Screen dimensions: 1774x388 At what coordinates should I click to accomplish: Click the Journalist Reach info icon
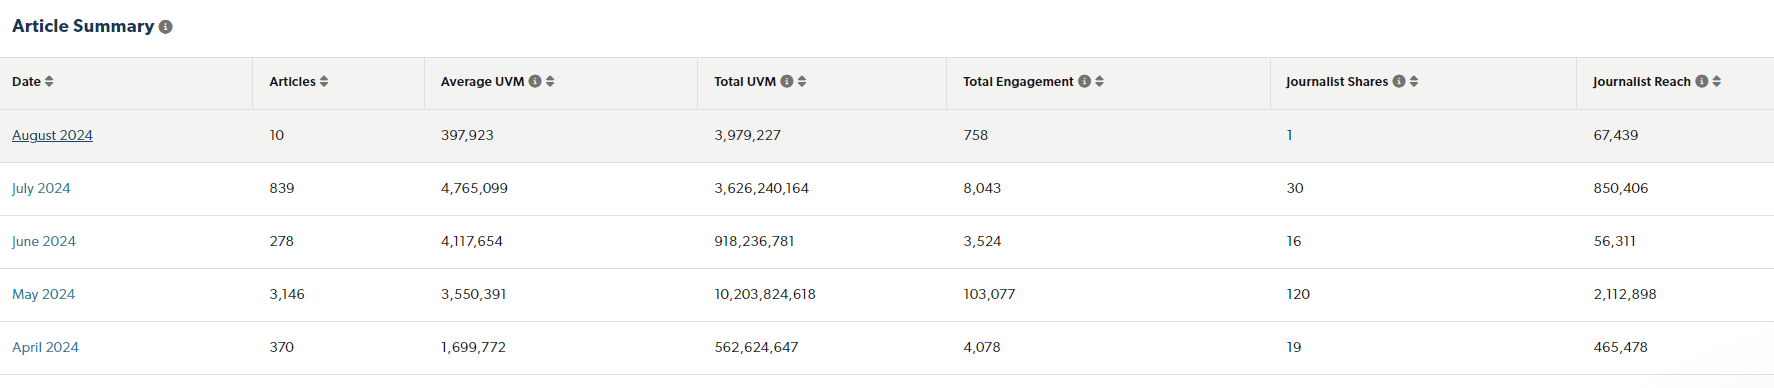1701,81
